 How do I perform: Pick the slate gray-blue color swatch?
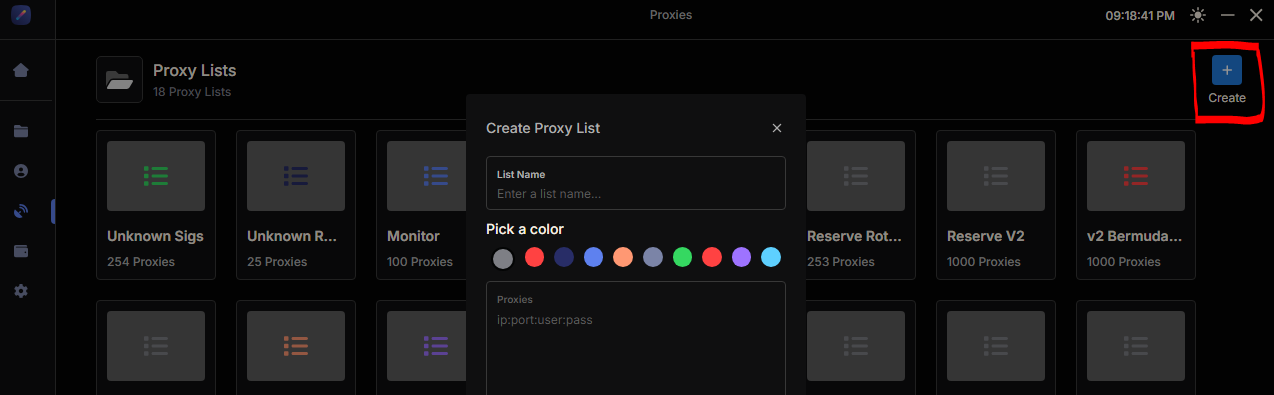tap(652, 258)
